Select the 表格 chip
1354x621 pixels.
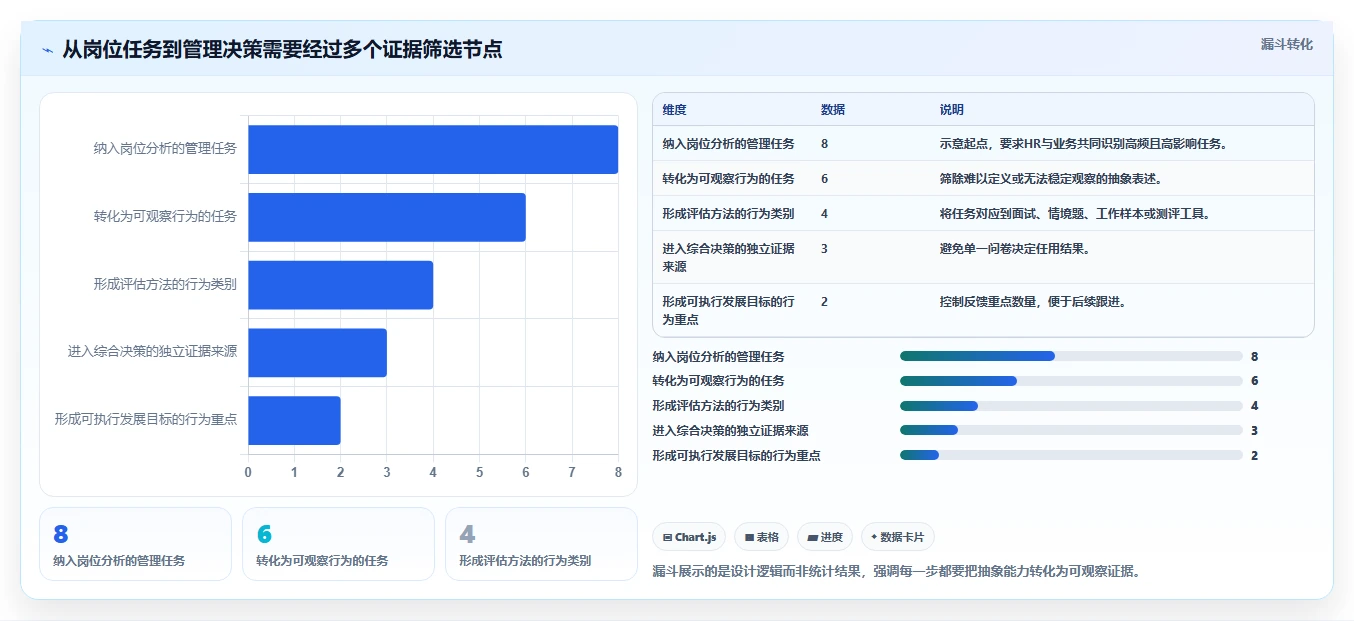[761, 537]
